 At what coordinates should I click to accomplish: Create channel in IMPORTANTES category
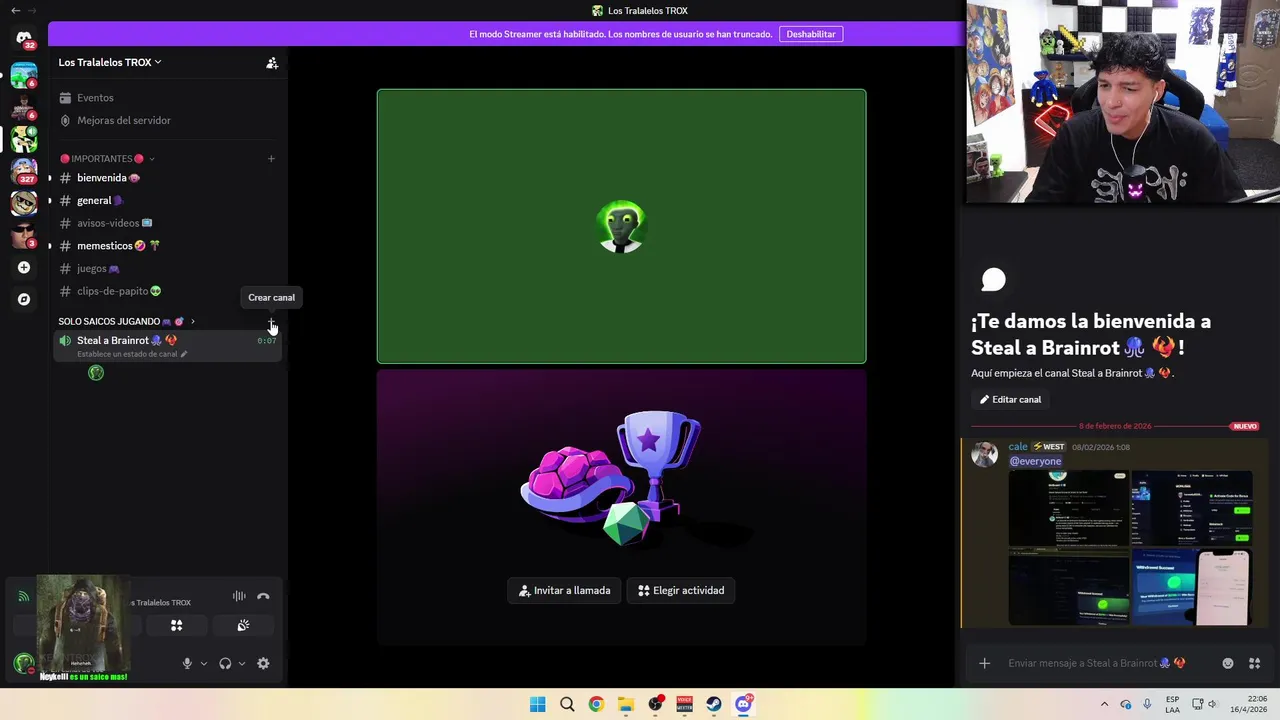pos(271,158)
